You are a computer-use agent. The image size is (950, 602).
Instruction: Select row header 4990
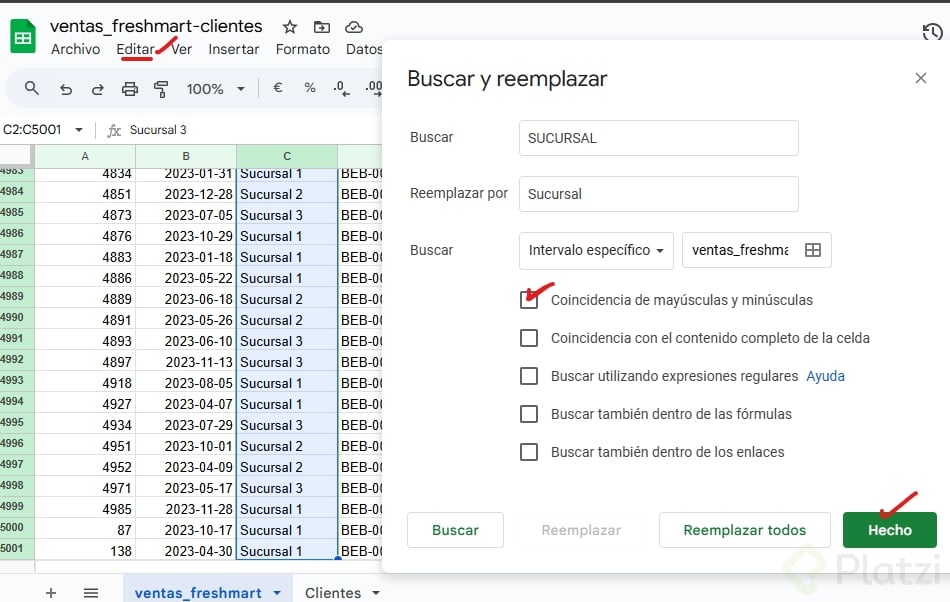16,317
